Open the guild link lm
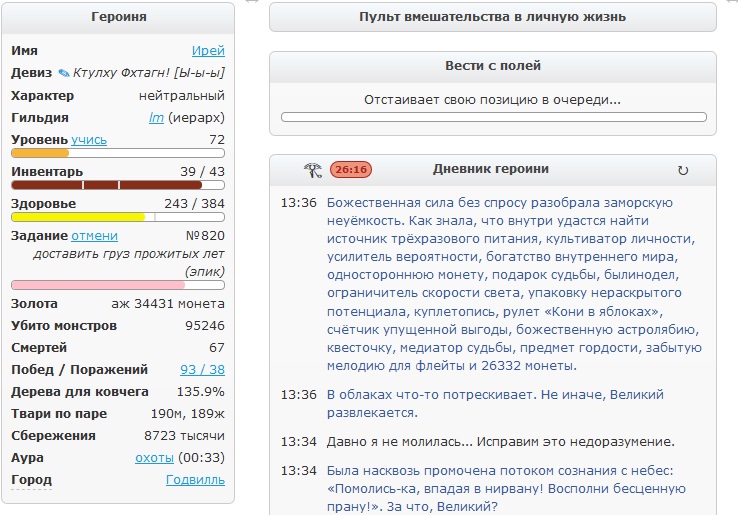The width and height of the screenshot is (738, 515). tap(155, 117)
